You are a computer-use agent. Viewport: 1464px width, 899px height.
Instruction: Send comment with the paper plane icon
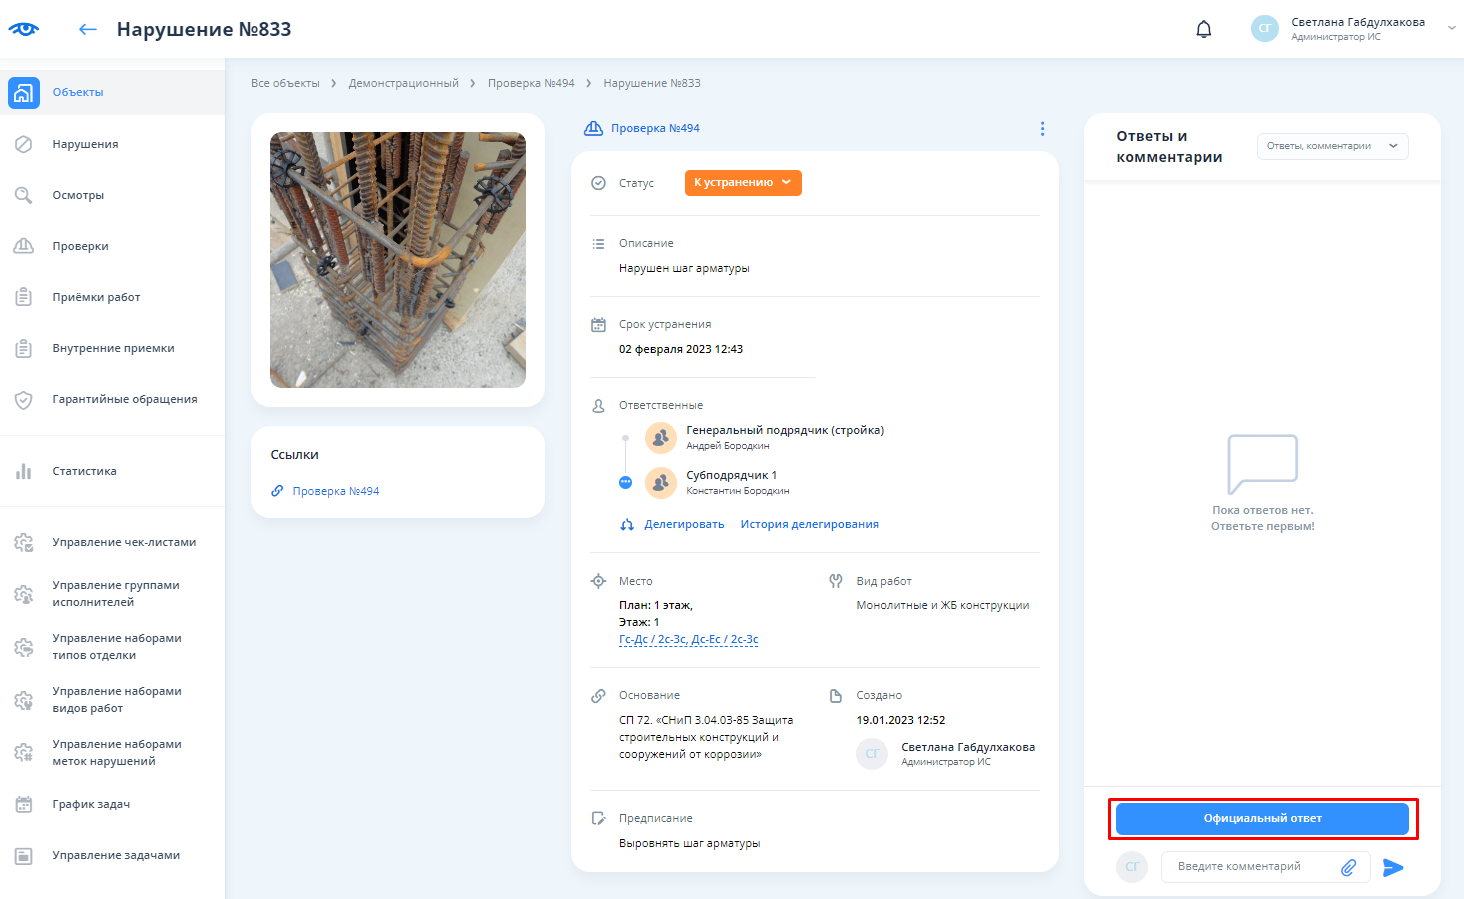[x=1393, y=867]
